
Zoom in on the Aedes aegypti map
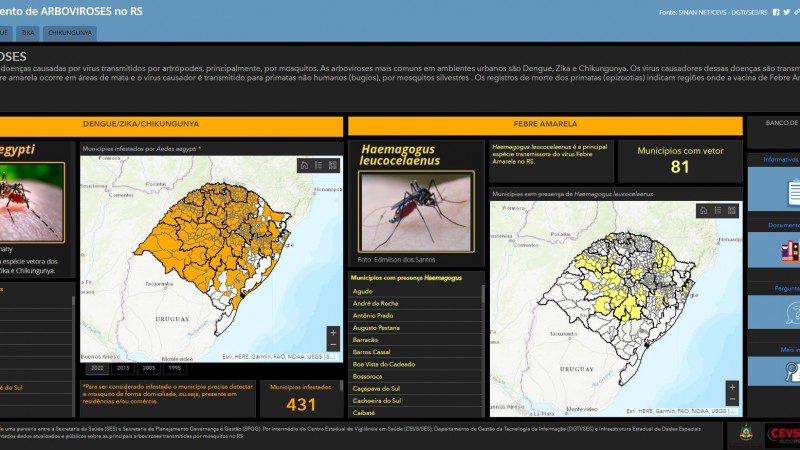click(333, 332)
